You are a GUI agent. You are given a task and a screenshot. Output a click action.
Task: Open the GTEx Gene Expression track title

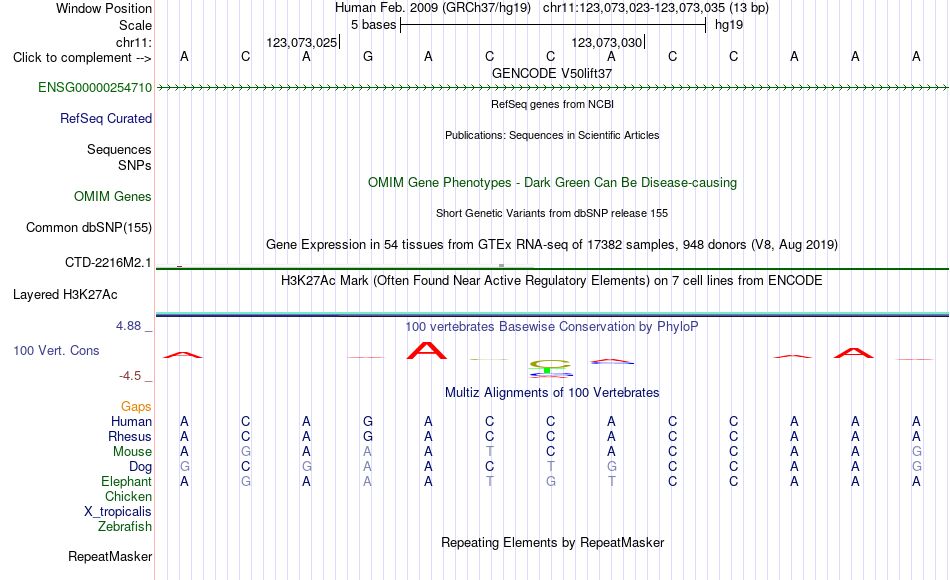(552, 245)
